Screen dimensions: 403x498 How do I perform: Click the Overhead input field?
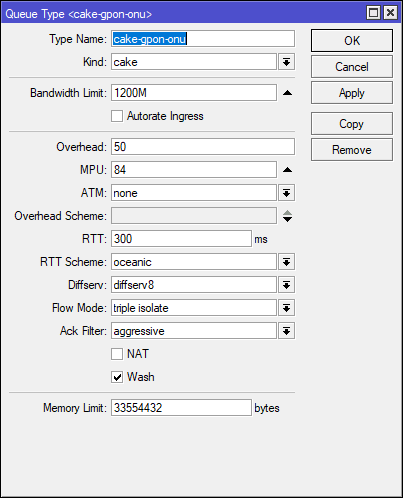[203, 147]
